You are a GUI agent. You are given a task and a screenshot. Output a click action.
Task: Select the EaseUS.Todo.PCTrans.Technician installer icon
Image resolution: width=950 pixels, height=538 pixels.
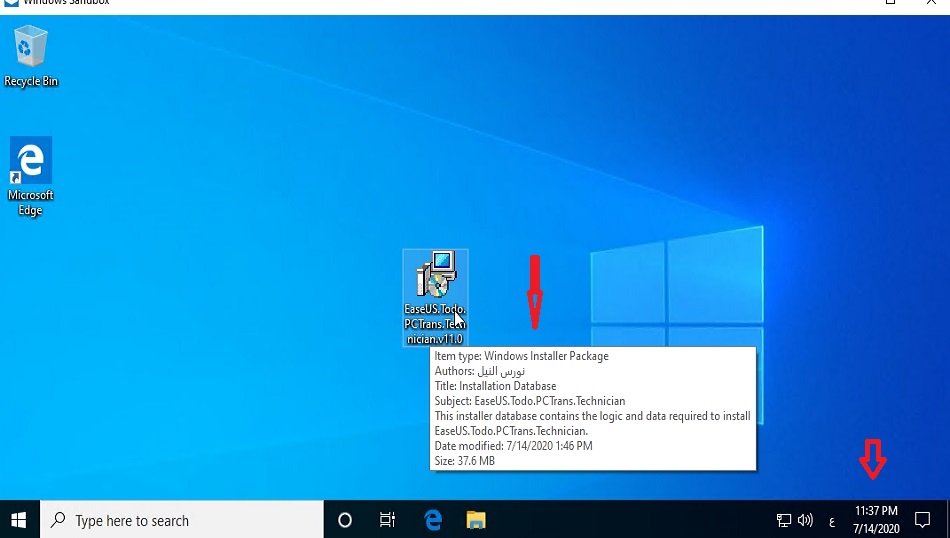pos(435,297)
